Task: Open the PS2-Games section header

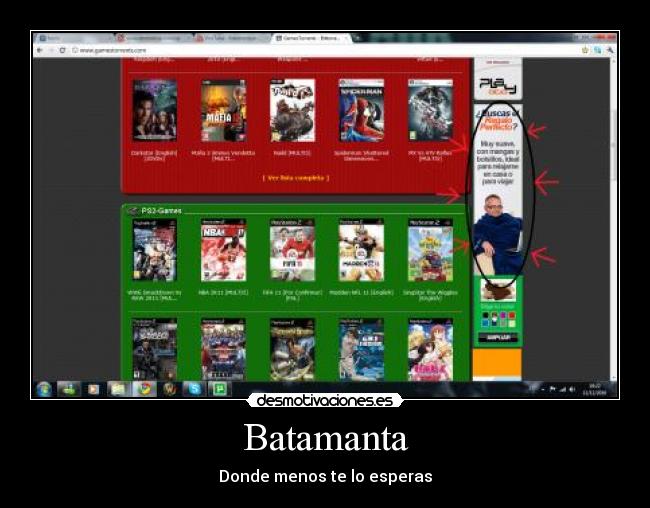Action: (x=161, y=211)
